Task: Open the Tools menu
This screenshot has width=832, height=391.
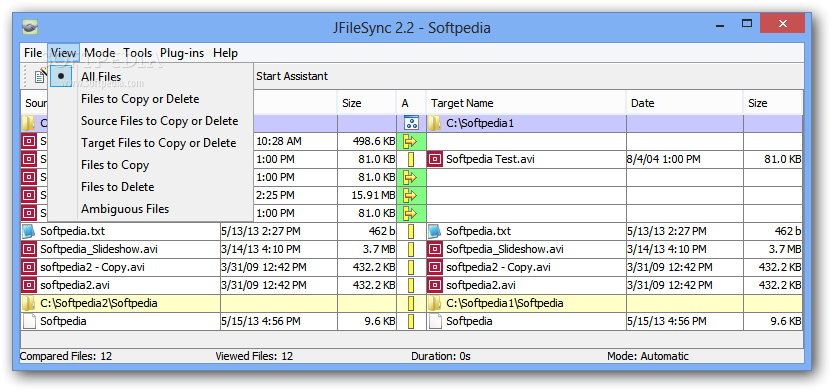Action: (x=138, y=53)
